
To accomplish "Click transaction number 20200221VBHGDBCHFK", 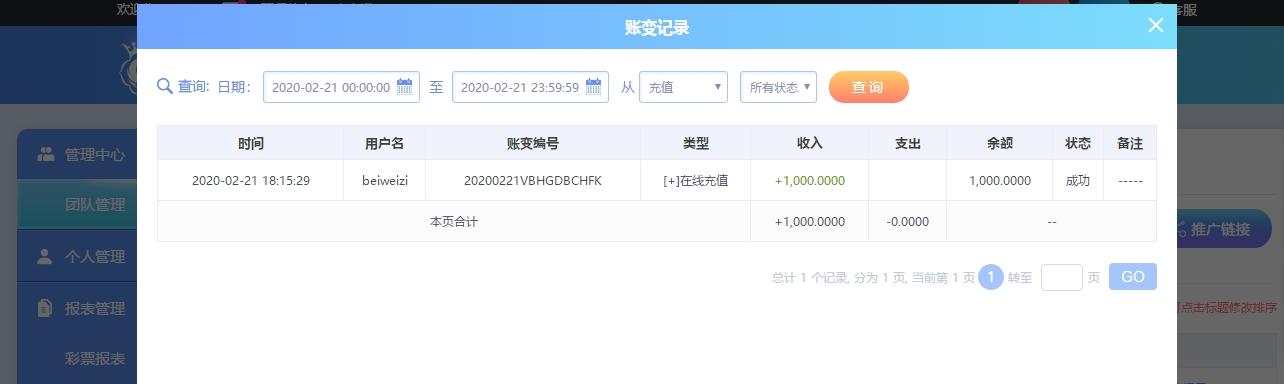I will [x=533, y=181].
